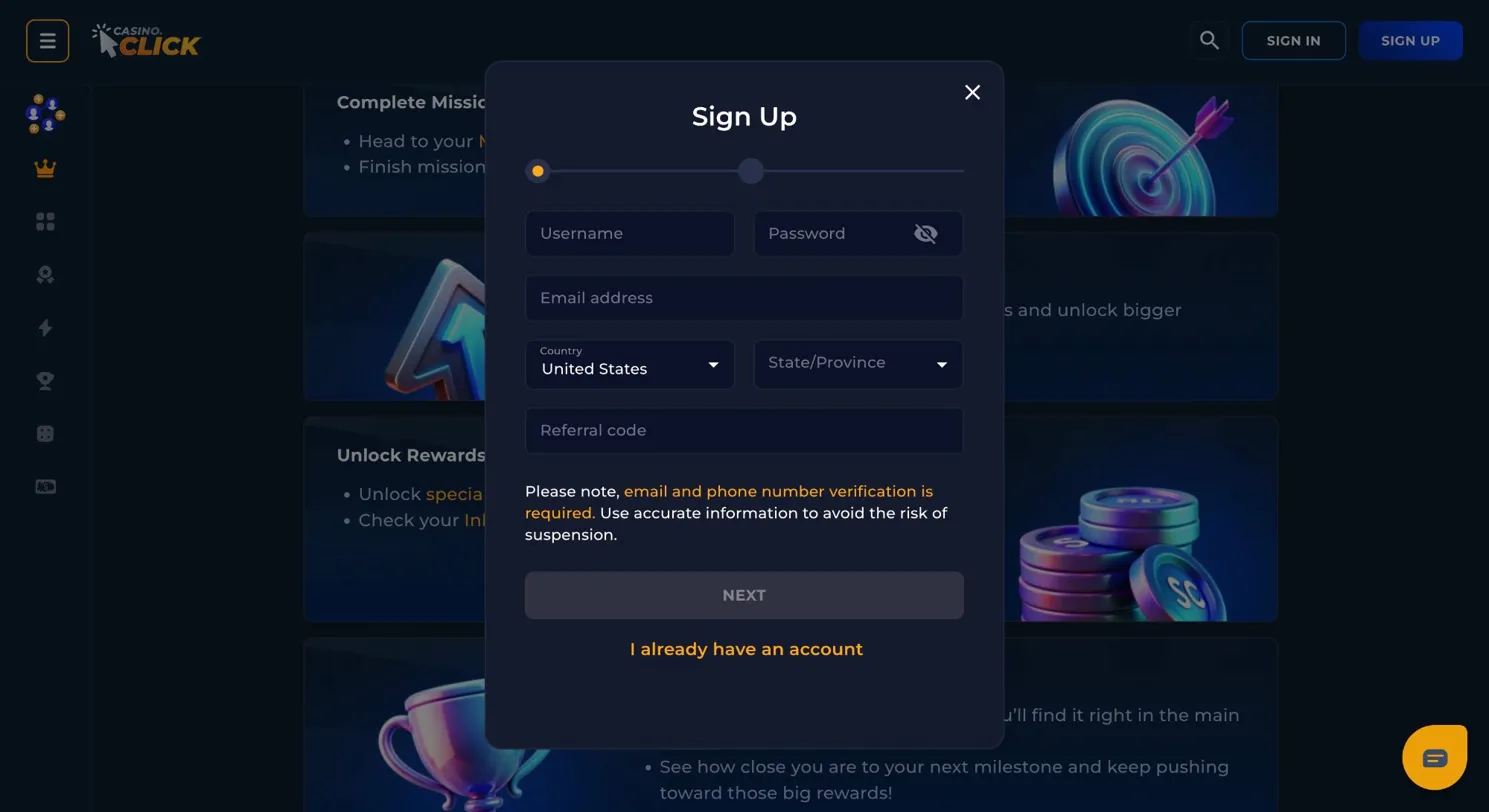Toggle password visibility eye icon

click(x=926, y=233)
